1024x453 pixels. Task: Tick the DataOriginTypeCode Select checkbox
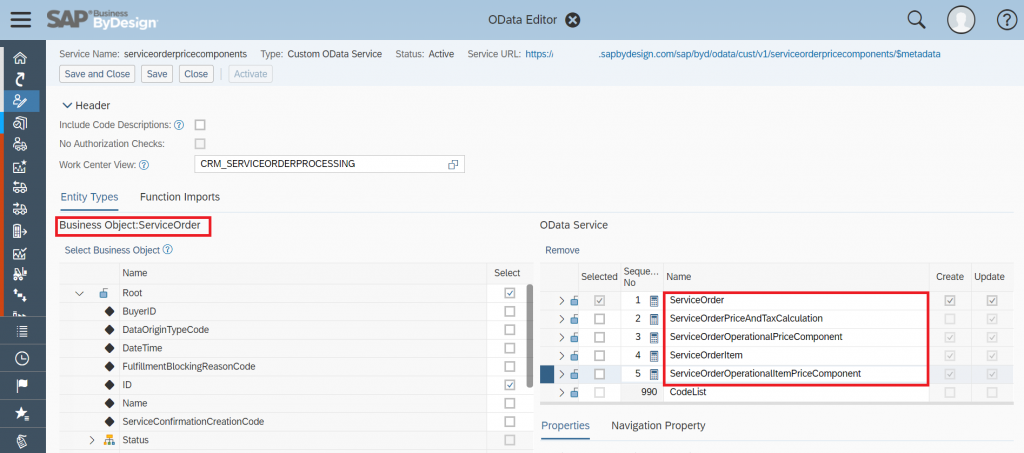[509, 330]
